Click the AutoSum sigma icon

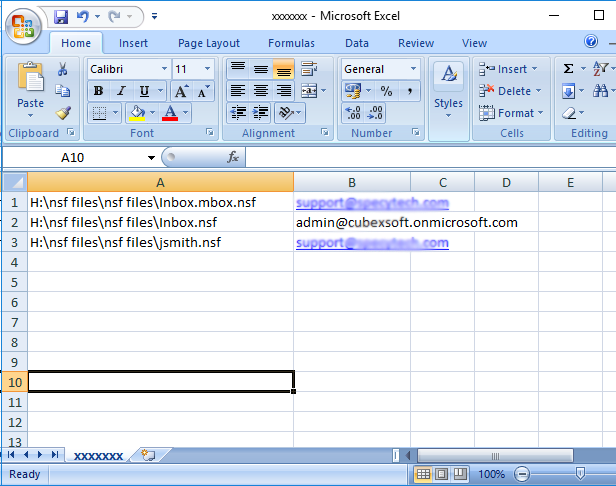[568, 69]
